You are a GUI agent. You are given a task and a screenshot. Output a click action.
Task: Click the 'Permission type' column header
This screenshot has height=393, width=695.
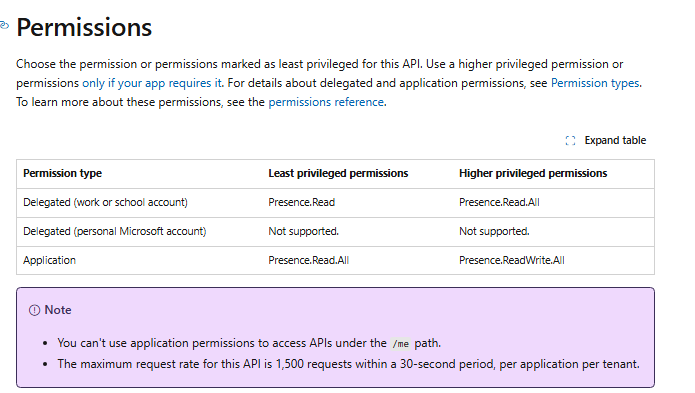coord(62,173)
